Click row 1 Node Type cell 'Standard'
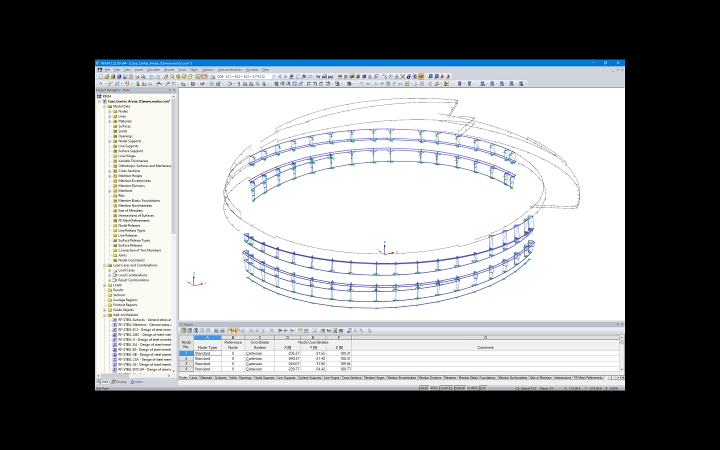 coord(208,354)
